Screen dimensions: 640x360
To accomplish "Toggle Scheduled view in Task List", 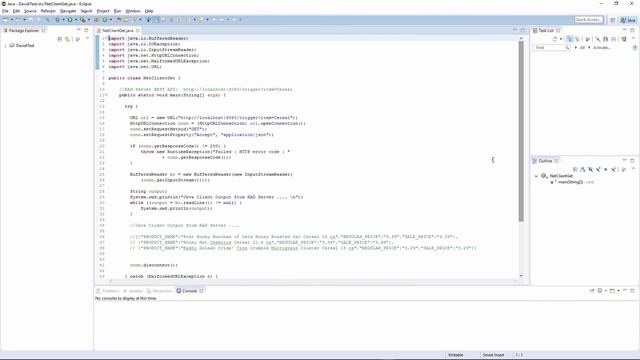I will point(577,39).
